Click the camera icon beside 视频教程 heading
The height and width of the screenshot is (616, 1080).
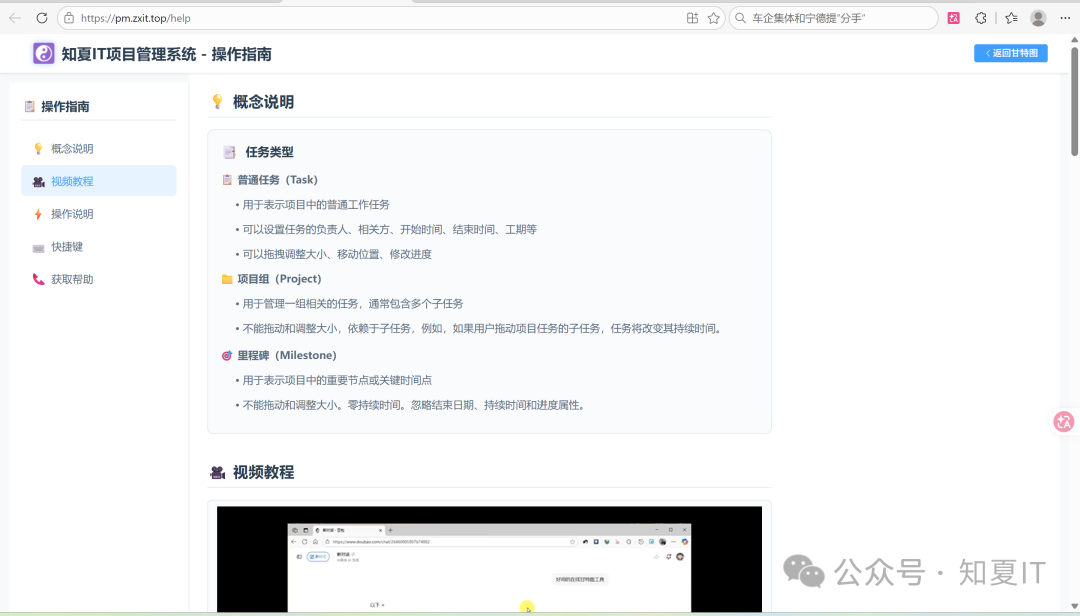(x=217, y=473)
